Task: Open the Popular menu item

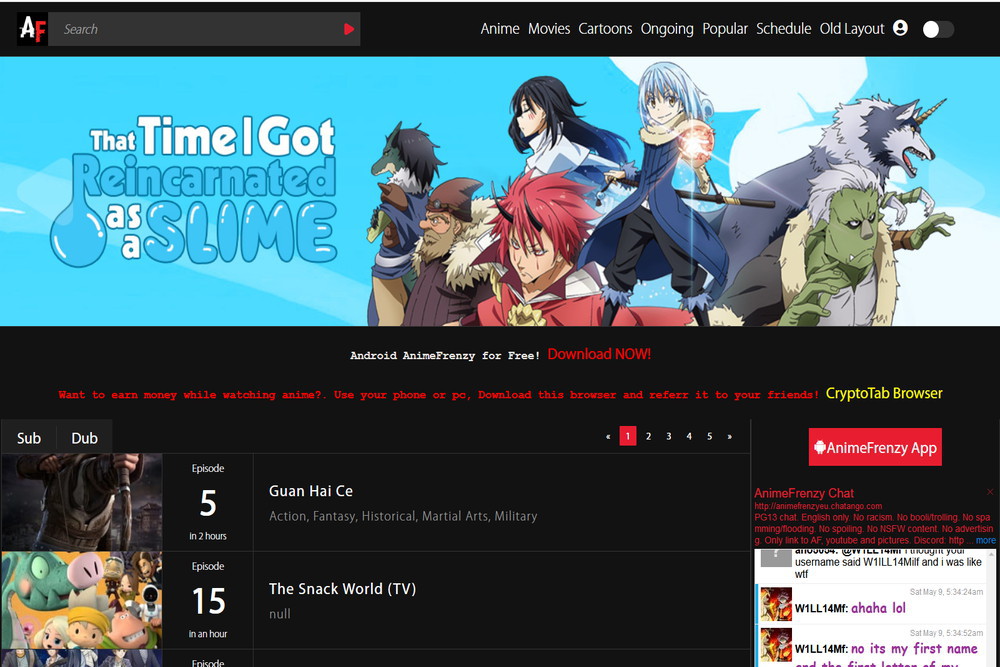Action: tap(725, 29)
